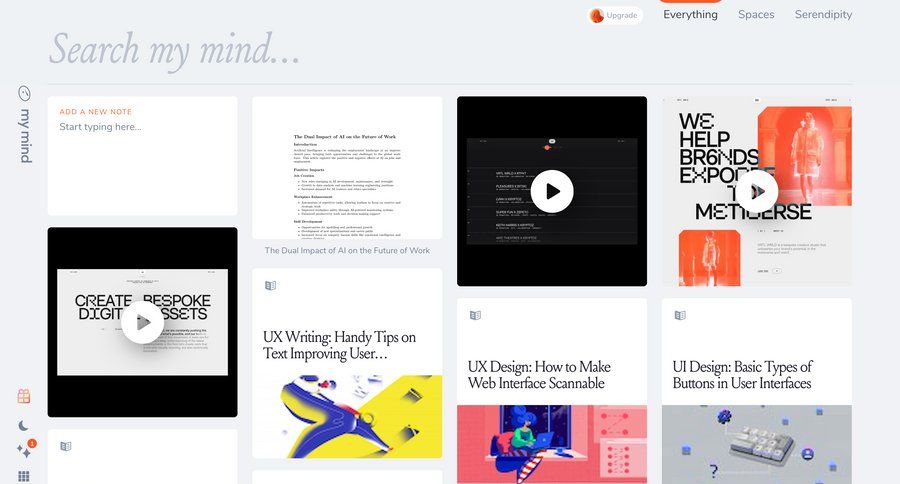Click the ADD A NEW NOTE label
Screen dimensions: 900x484
(95, 111)
